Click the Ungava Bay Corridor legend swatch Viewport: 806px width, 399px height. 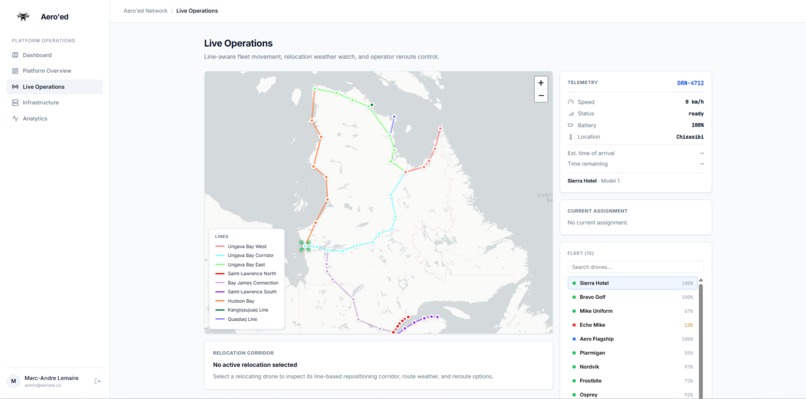point(219,256)
